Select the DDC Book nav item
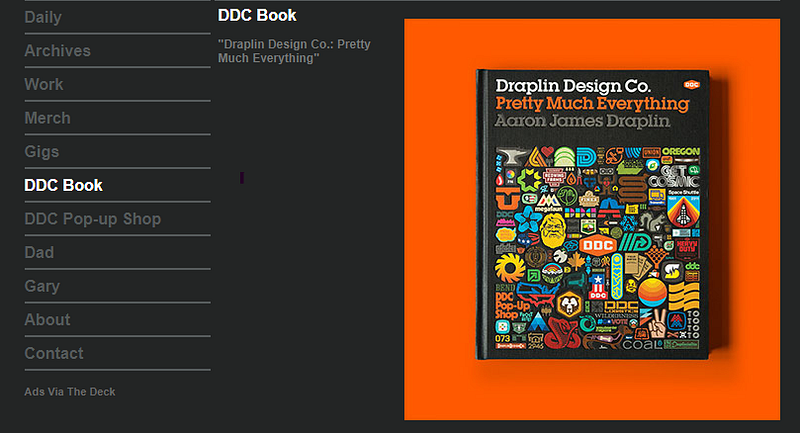The width and height of the screenshot is (800, 433). 63,186
